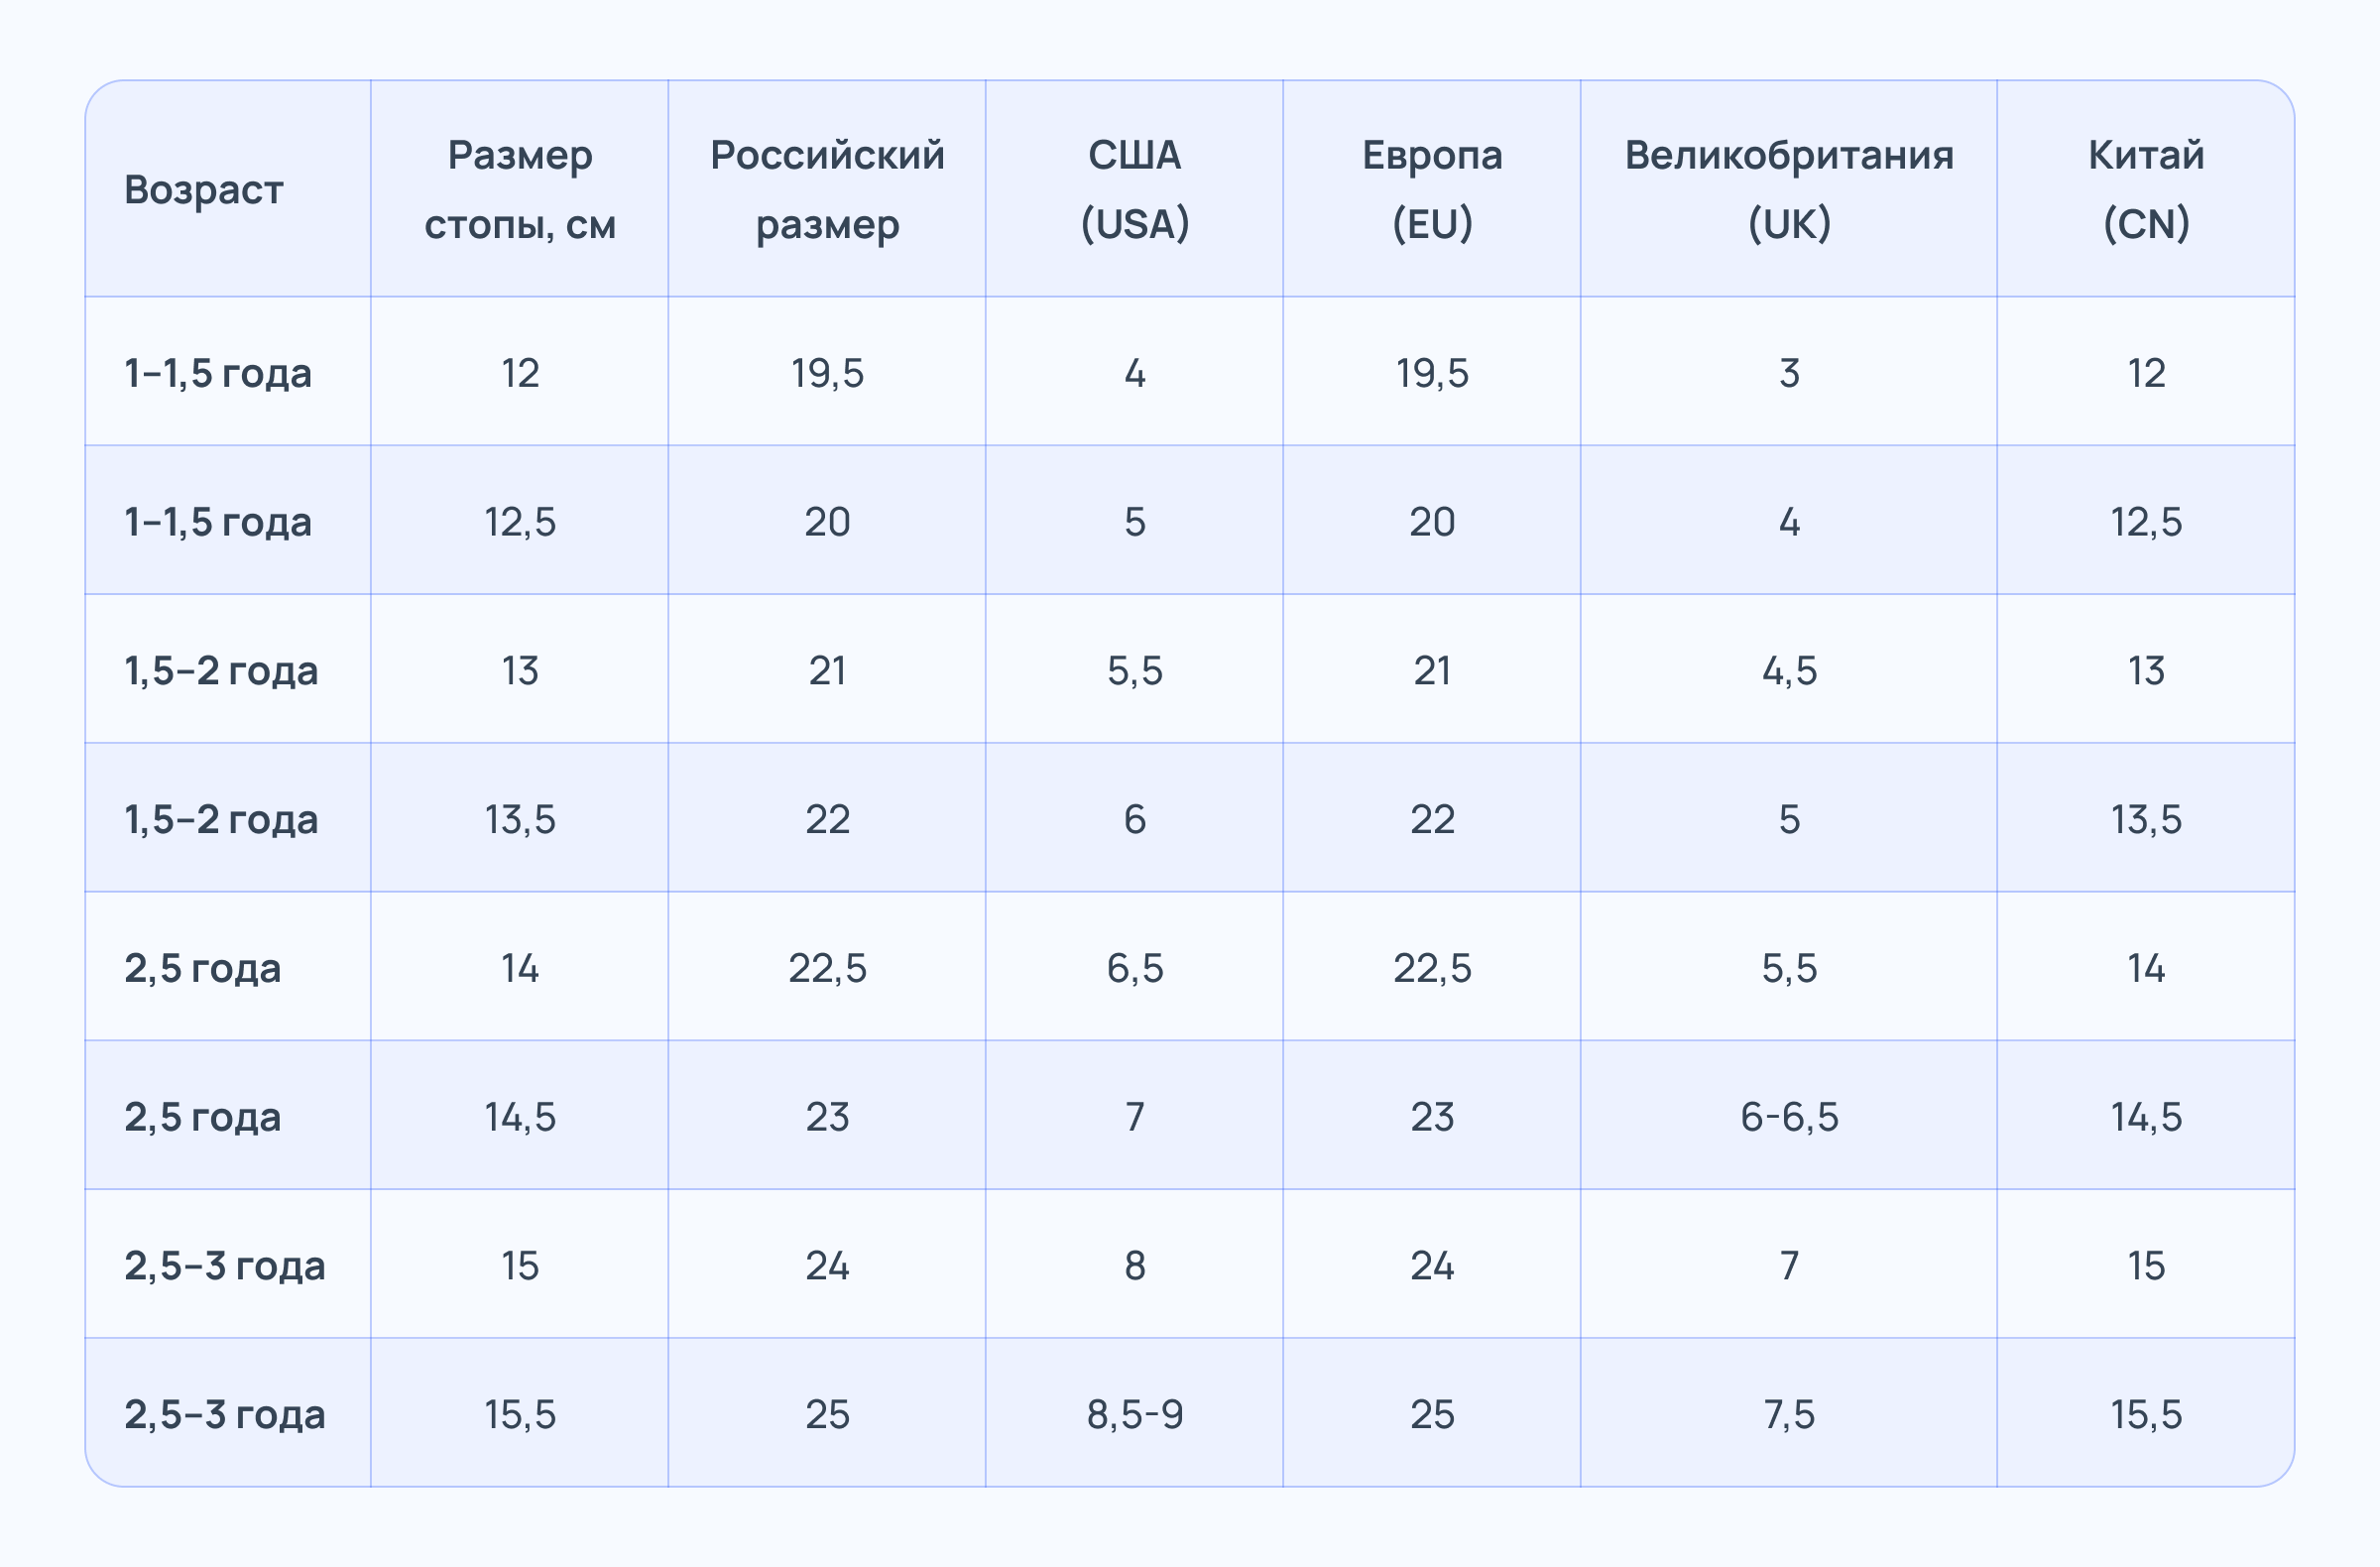Click the USA size cell 6,5
The height and width of the screenshot is (1567, 2380).
(x=1134, y=968)
